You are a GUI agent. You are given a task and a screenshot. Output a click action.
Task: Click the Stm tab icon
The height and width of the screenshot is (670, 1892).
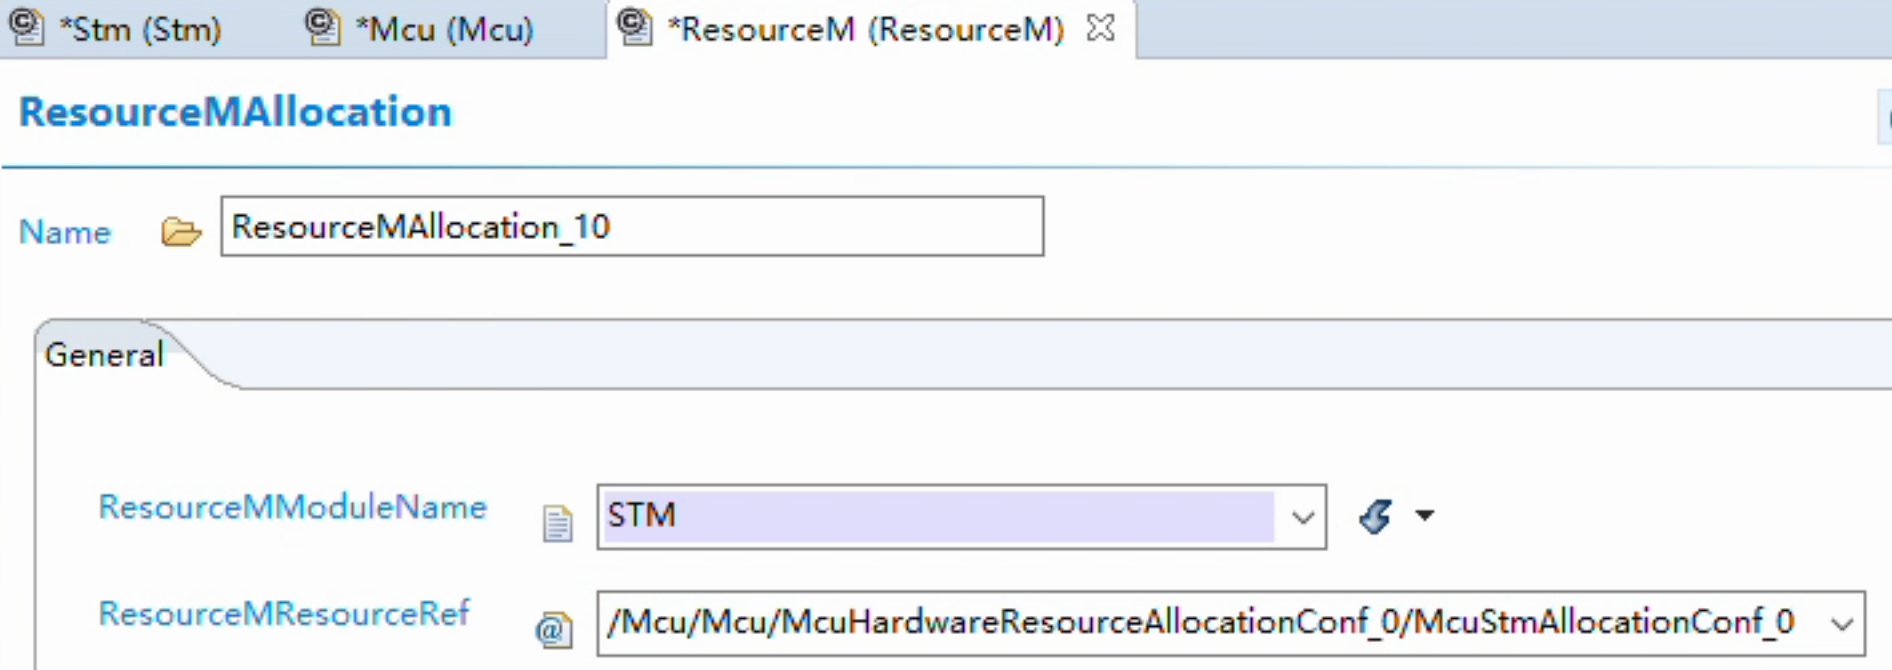26,27
